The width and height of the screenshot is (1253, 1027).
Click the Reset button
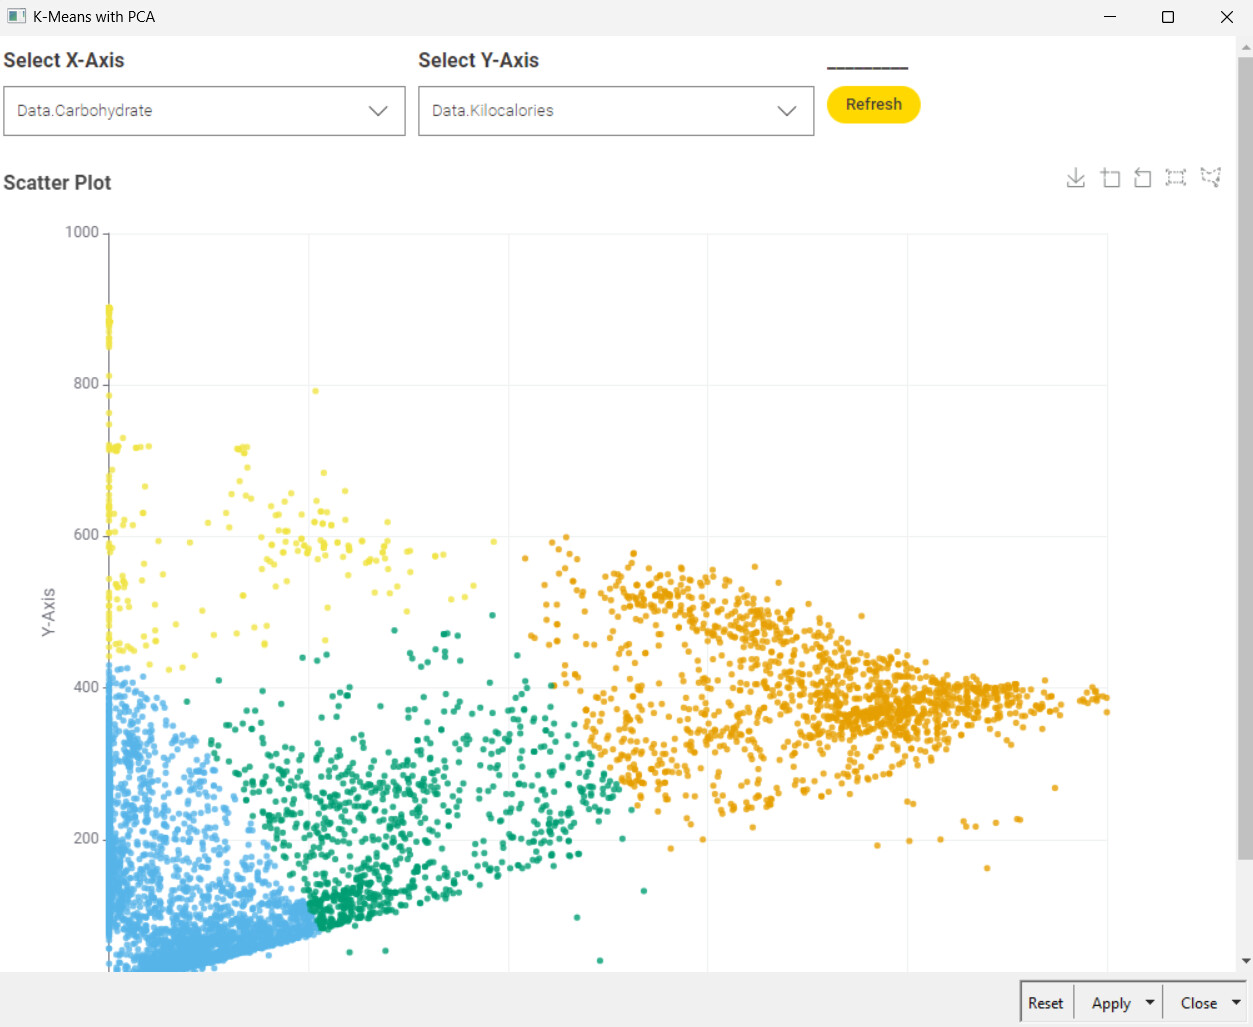(1046, 1002)
